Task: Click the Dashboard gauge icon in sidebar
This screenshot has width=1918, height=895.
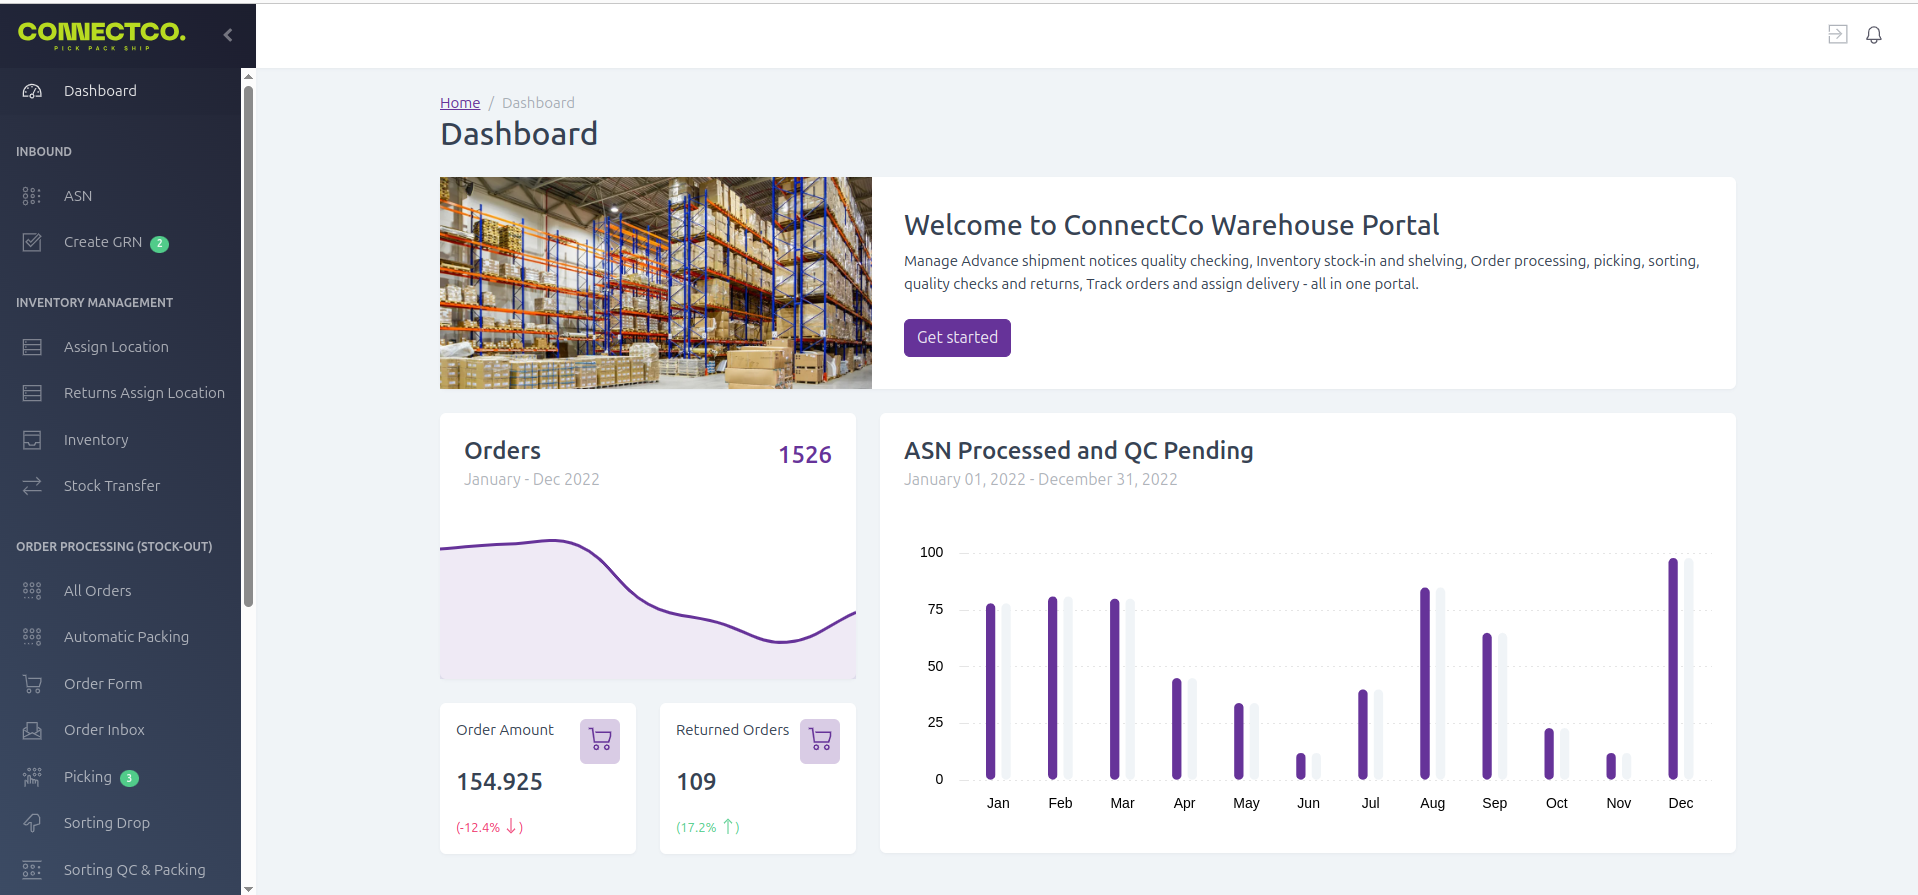Action: pos(32,91)
